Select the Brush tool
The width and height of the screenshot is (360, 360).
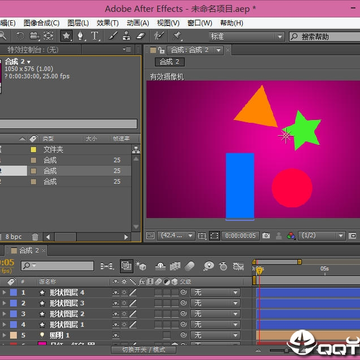pyautogui.click(x=113, y=36)
